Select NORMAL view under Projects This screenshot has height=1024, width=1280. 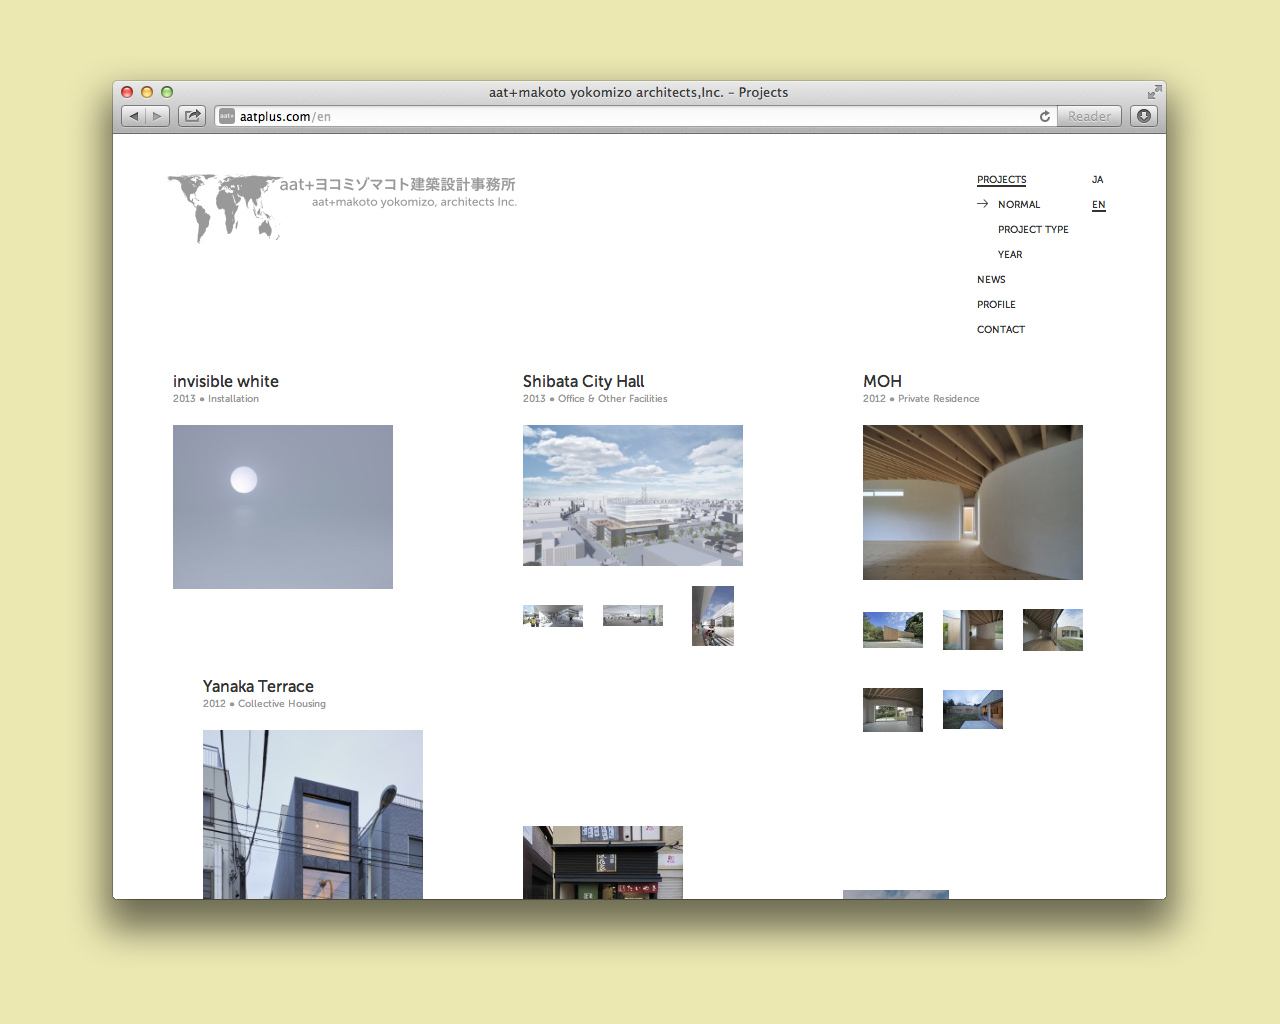(1018, 205)
